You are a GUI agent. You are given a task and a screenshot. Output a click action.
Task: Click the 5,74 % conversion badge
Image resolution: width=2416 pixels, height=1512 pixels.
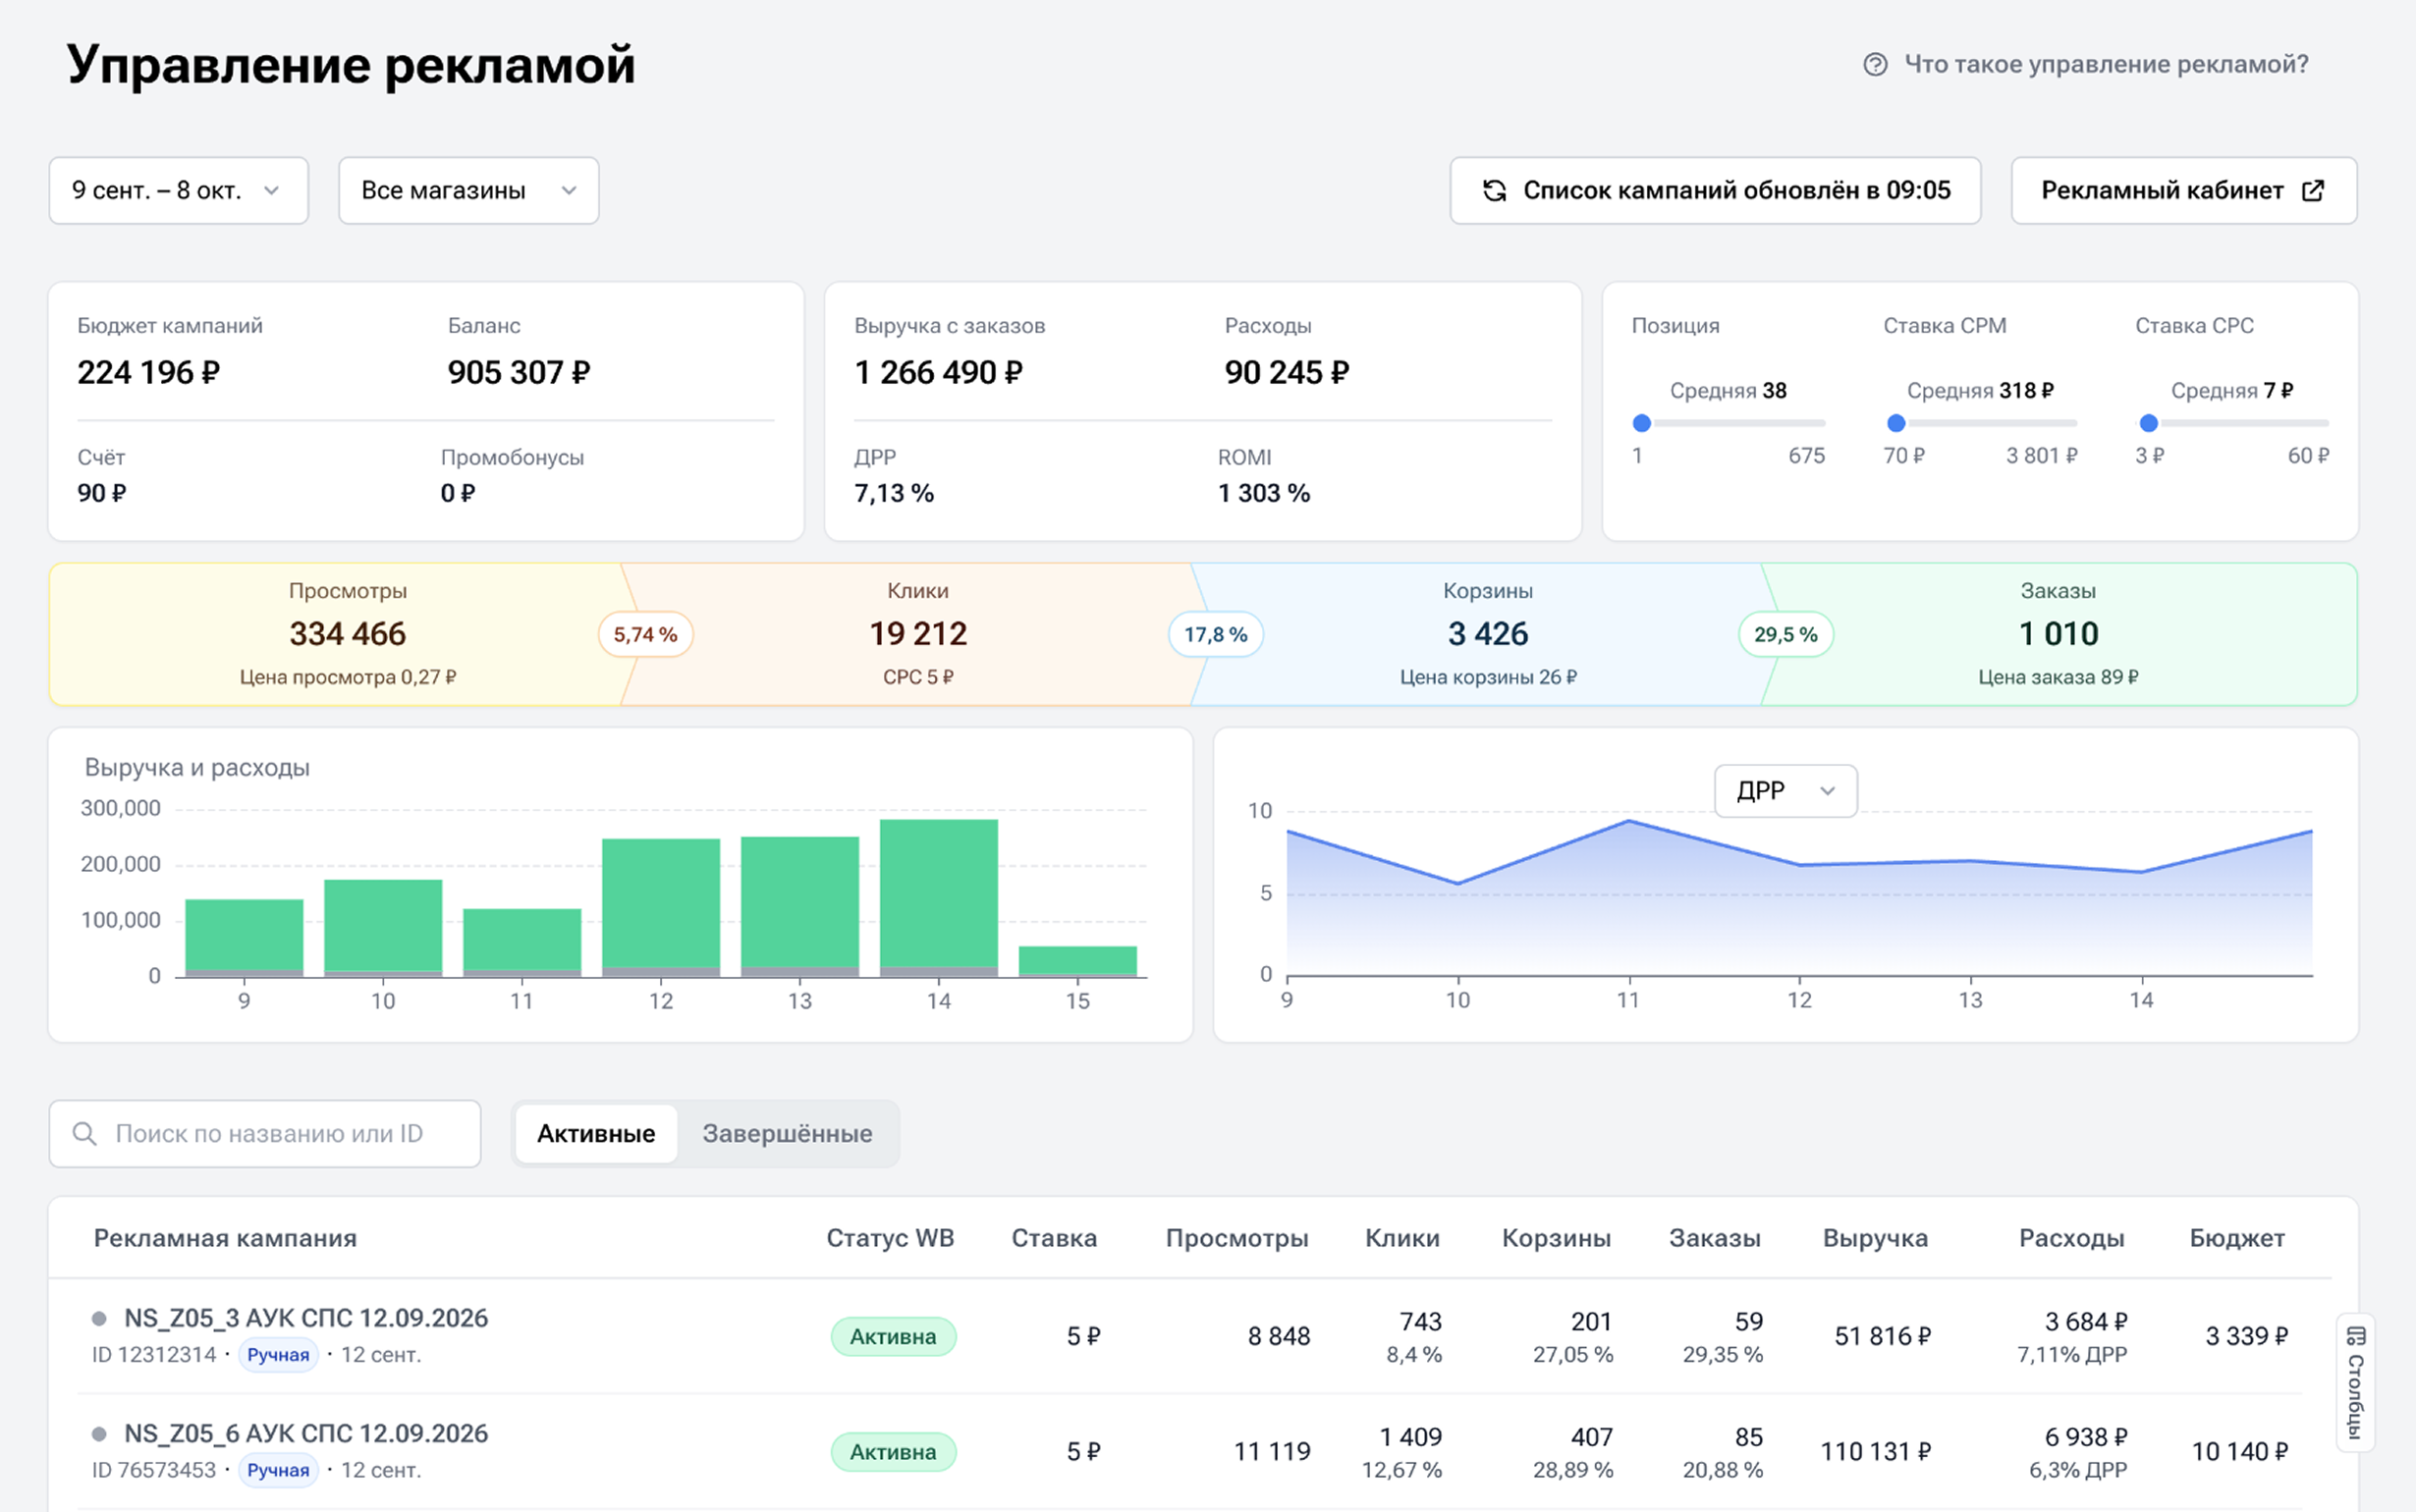pos(646,635)
